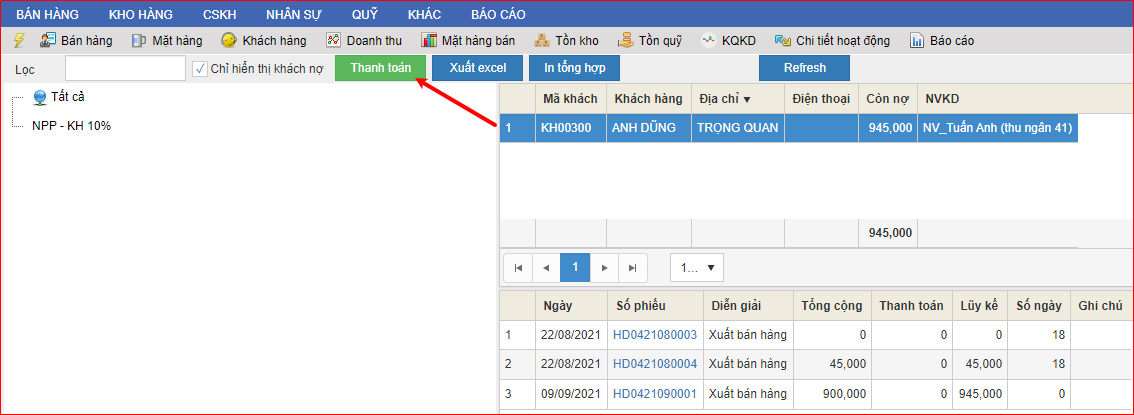Toggle Chỉ hiển thị khách nợ checkbox
Viewport: 1134px width, 415px height.
coord(200,69)
